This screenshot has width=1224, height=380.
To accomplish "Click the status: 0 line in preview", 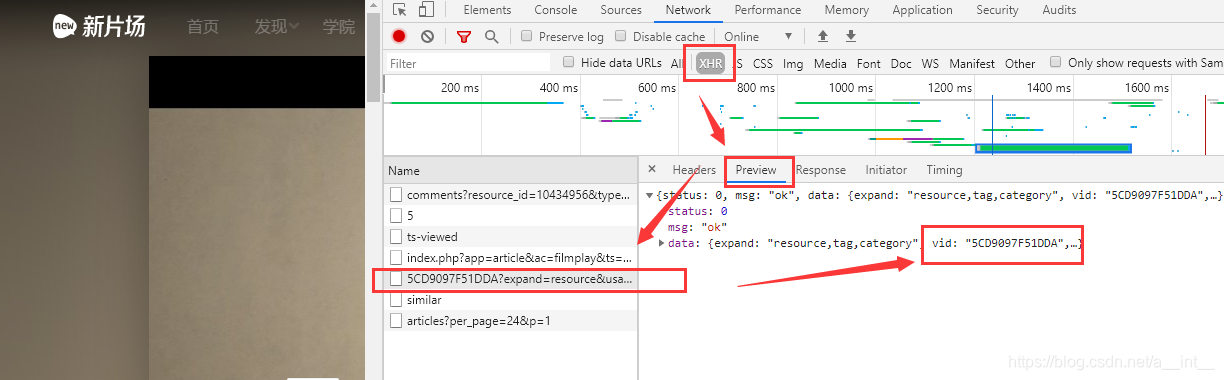I will [697, 212].
